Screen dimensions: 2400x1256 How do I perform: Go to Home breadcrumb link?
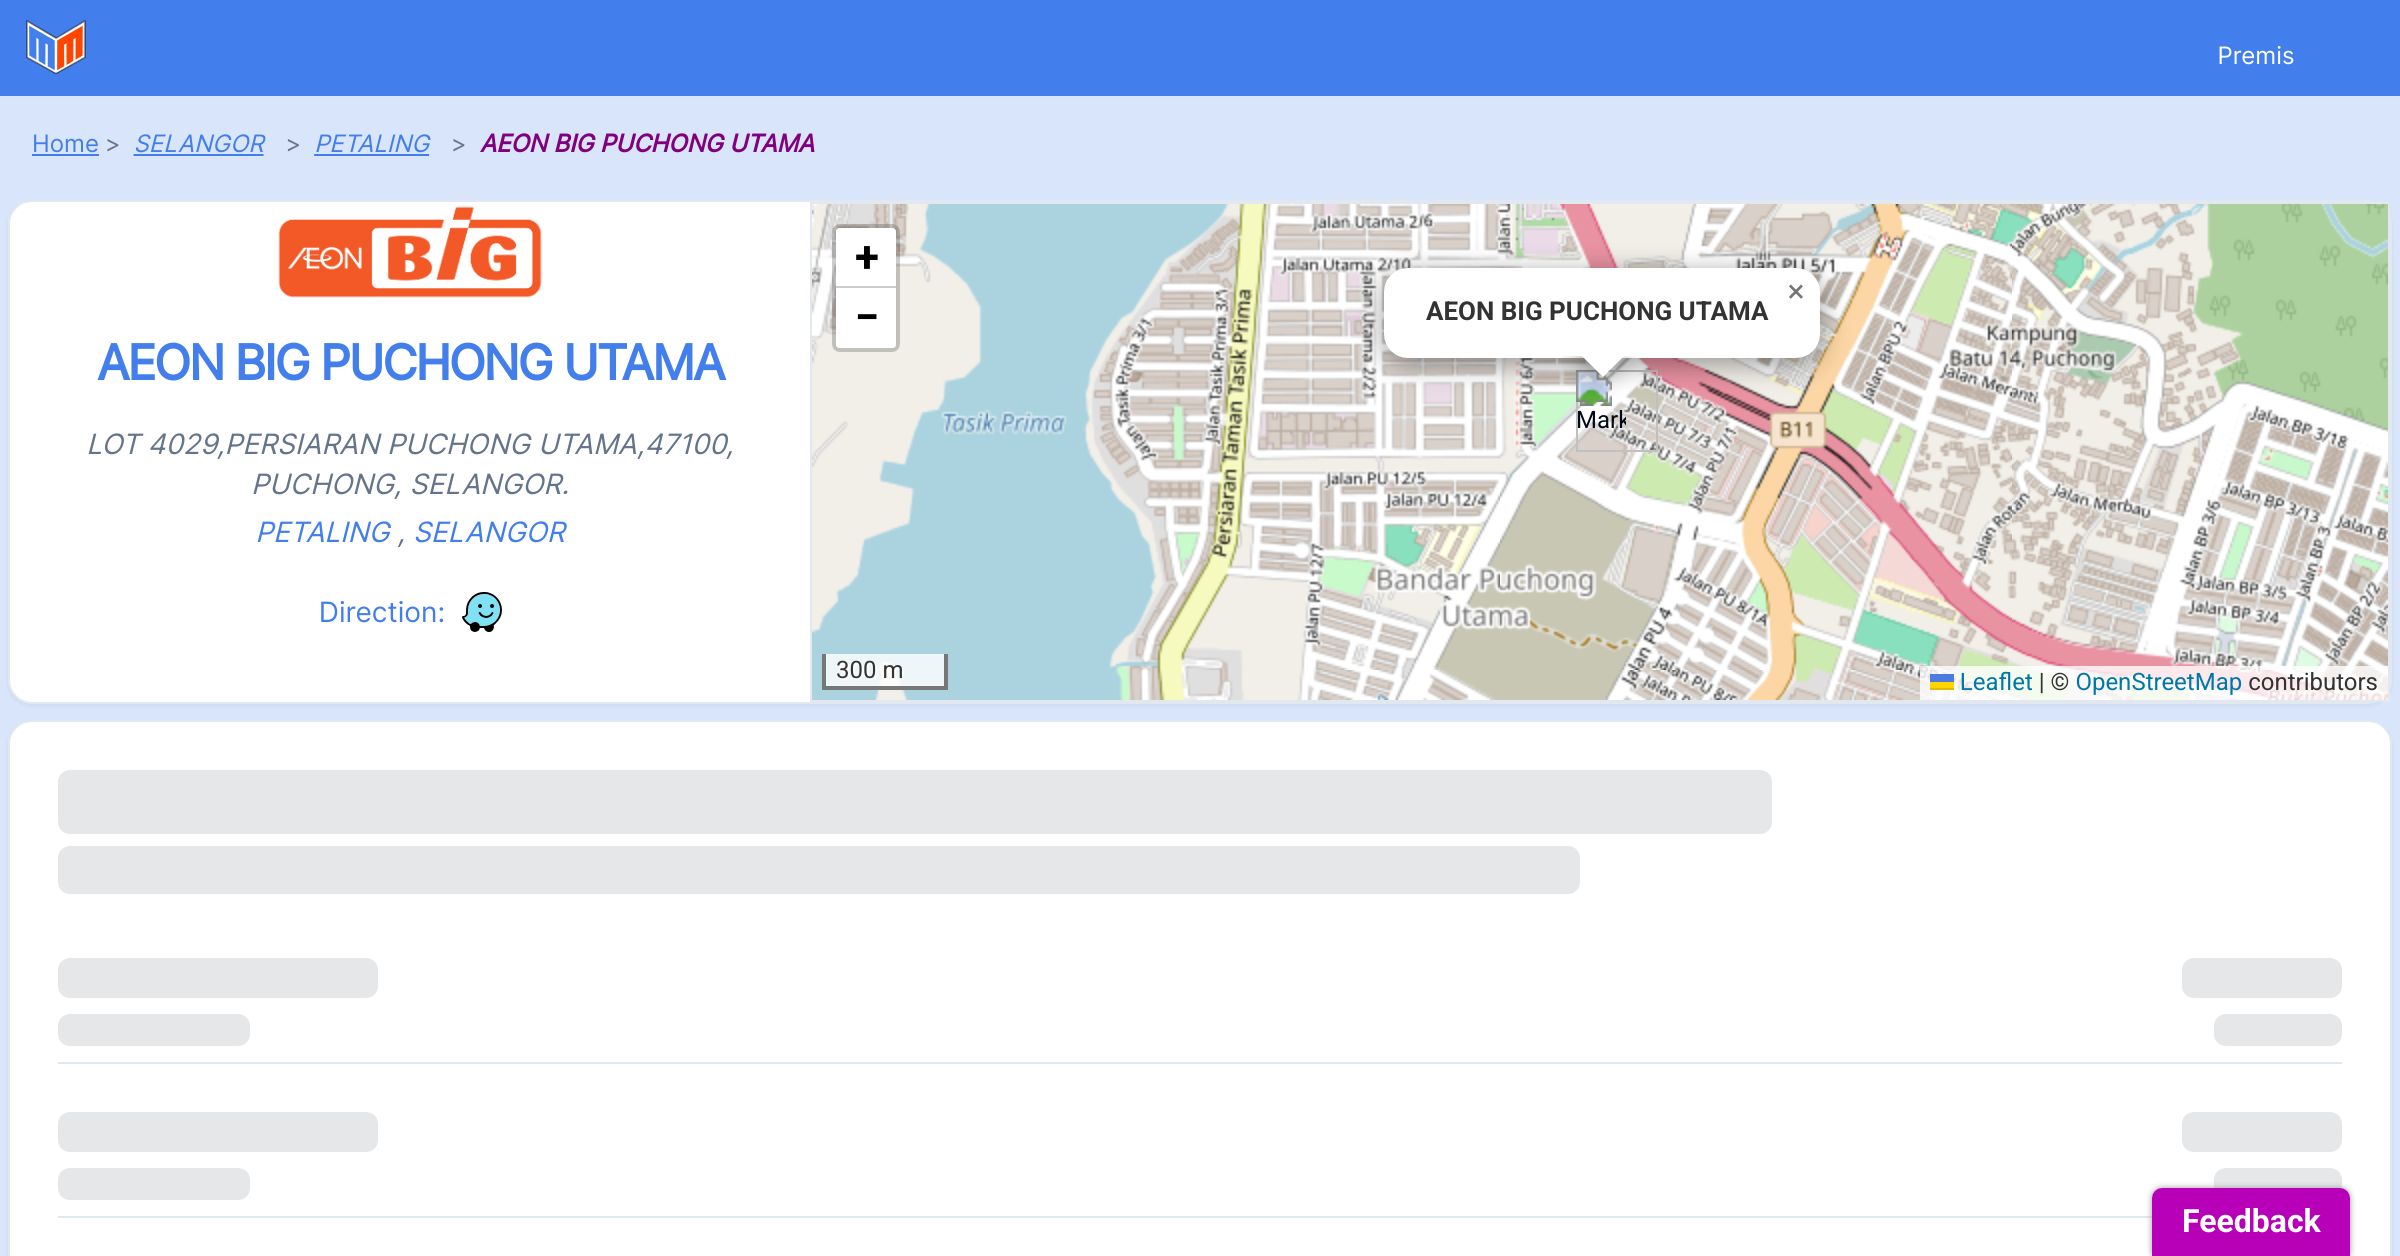(65, 144)
